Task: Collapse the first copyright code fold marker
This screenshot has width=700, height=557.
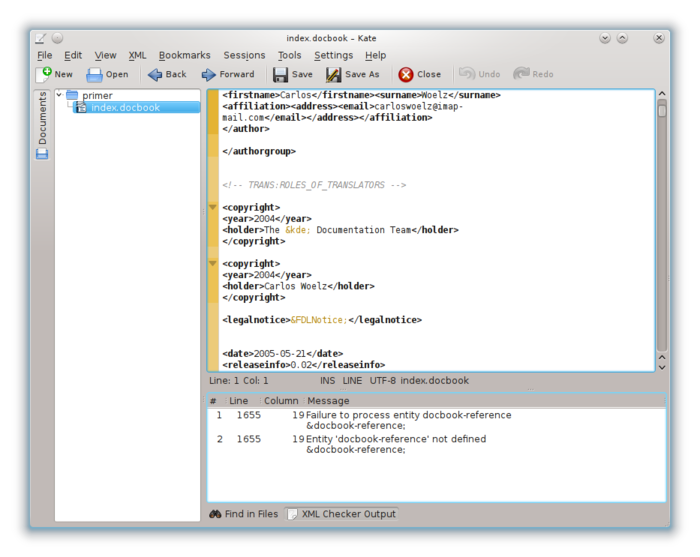Action: pos(213,207)
